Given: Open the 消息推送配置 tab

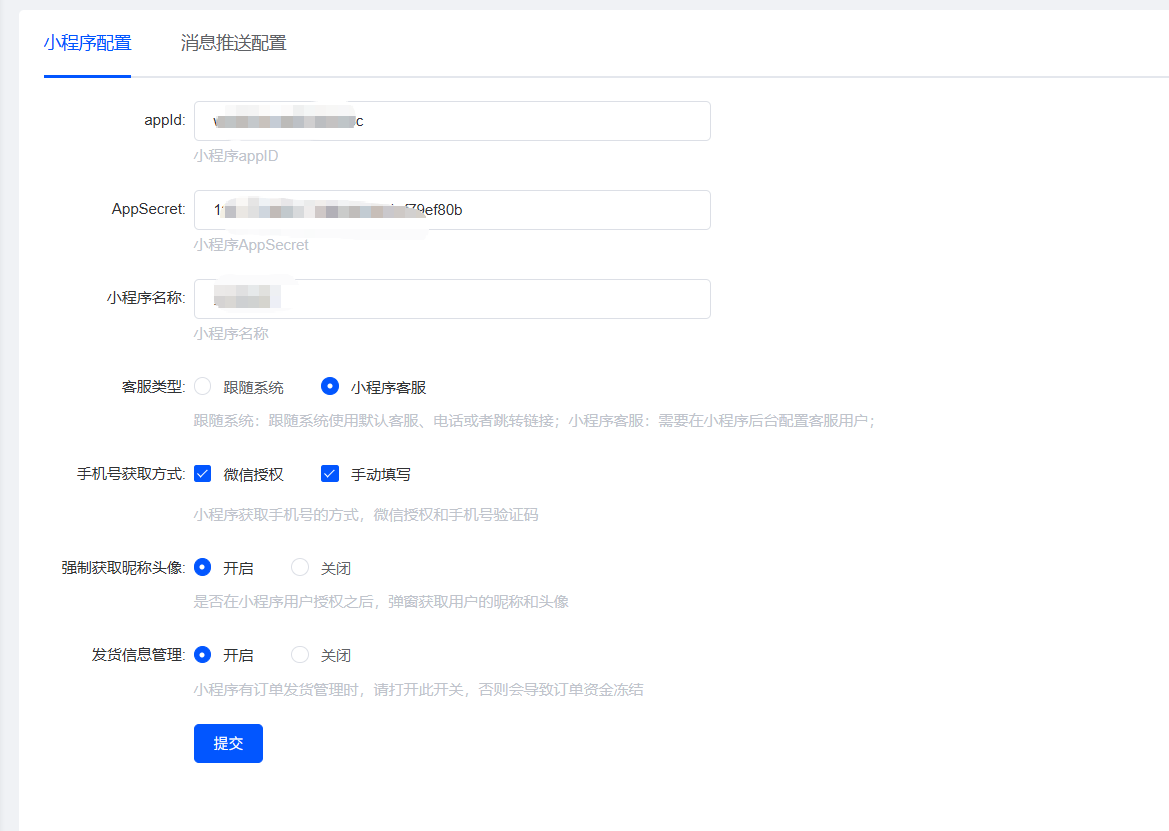Looking at the screenshot, I should click(x=233, y=43).
